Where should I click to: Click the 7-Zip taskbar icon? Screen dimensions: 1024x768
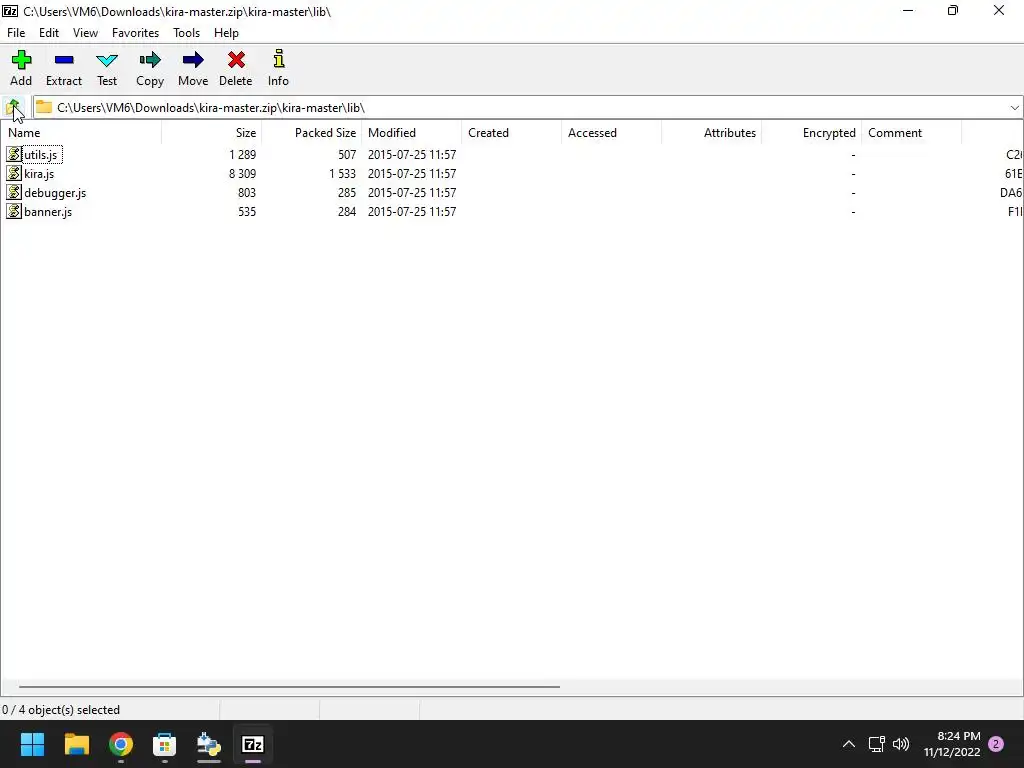[x=253, y=744]
